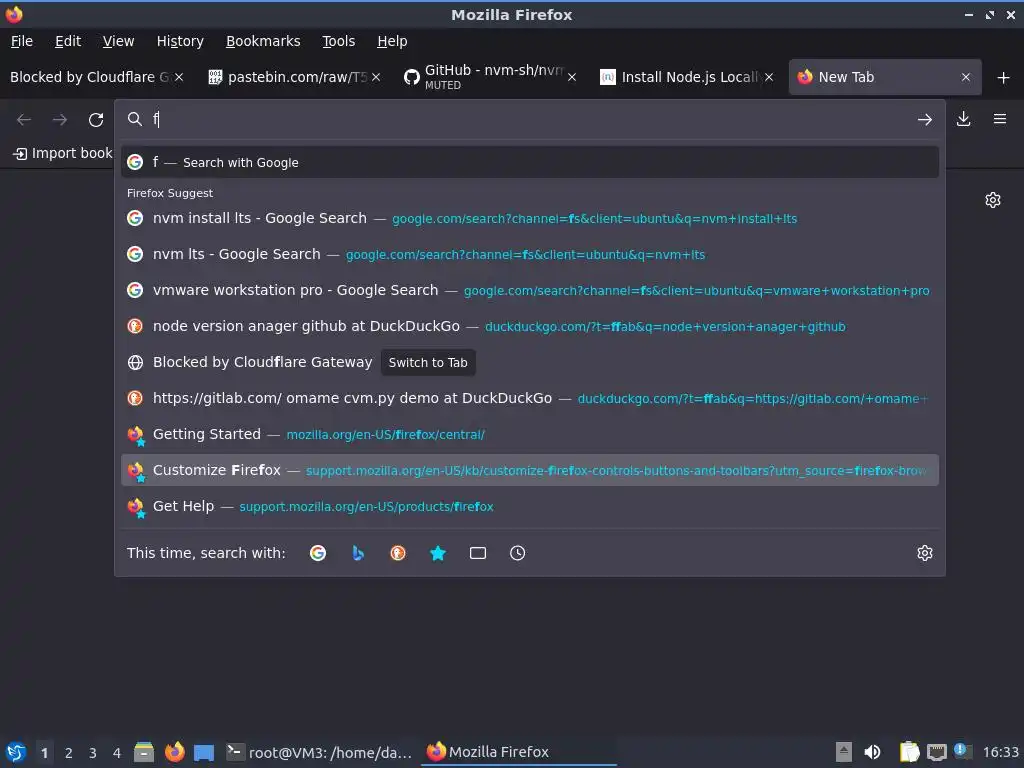Screen dimensions: 1024x768
Task: Switch to workspace 4 in taskbar
Action: (x=117, y=753)
